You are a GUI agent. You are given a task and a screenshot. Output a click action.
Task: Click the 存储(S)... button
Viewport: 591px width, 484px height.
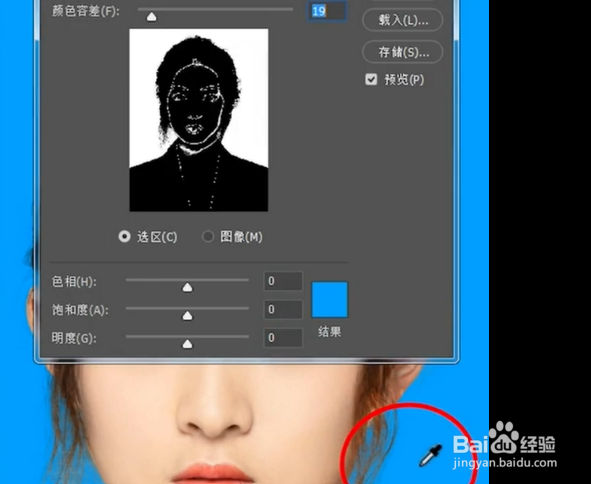[x=403, y=52]
